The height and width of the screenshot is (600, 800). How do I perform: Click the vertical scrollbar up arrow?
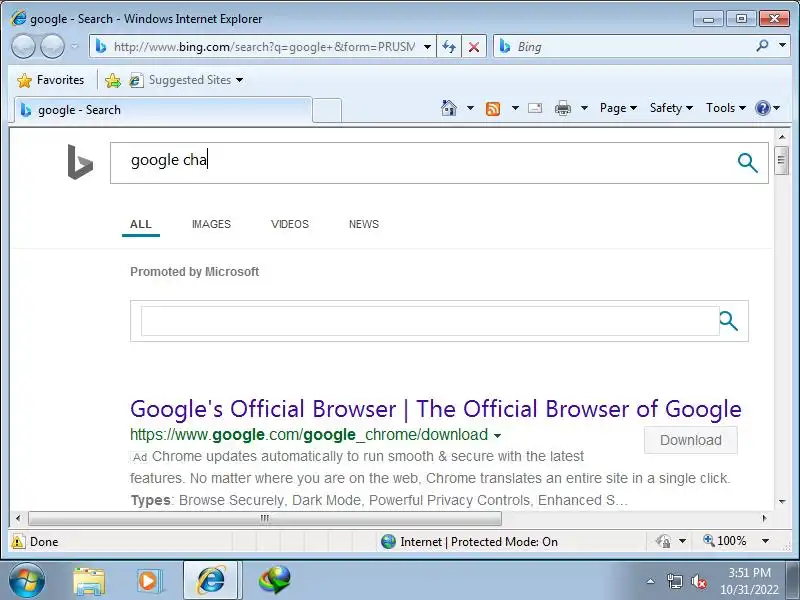pos(782,137)
